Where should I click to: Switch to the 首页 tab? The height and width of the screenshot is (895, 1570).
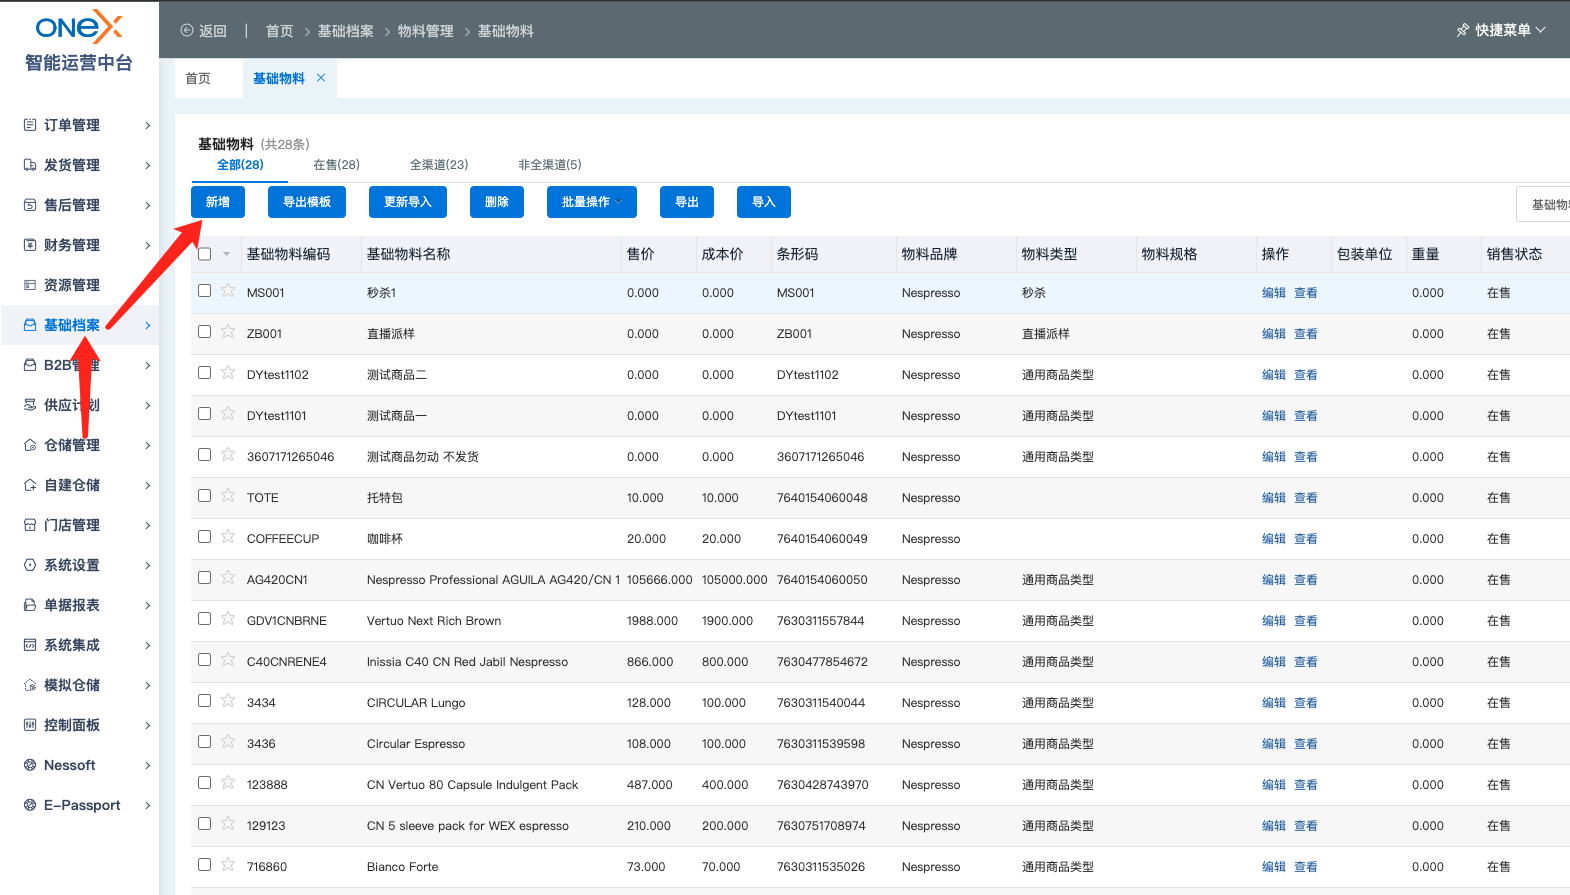coord(198,78)
